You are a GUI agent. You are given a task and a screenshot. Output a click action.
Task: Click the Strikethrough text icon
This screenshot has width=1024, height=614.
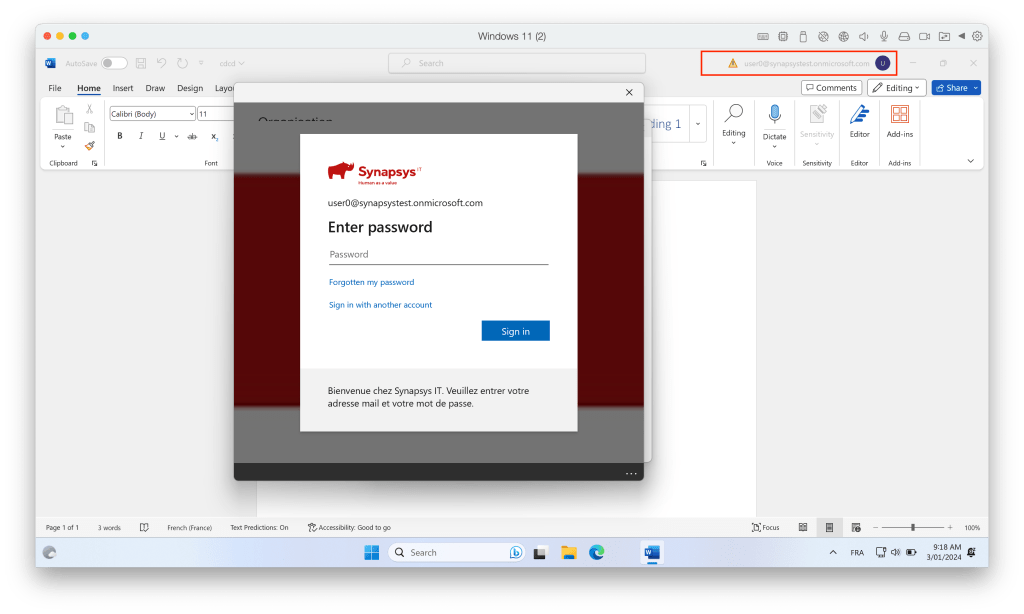point(192,136)
